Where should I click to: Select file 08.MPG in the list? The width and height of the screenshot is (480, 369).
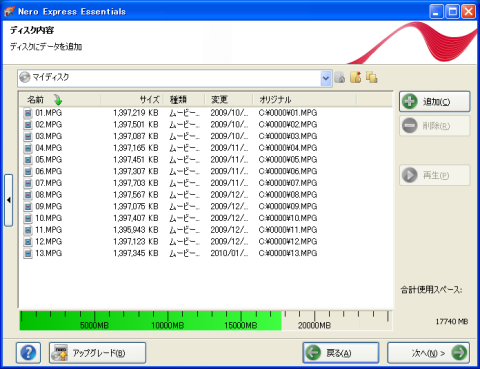pyautogui.click(x=49, y=194)
